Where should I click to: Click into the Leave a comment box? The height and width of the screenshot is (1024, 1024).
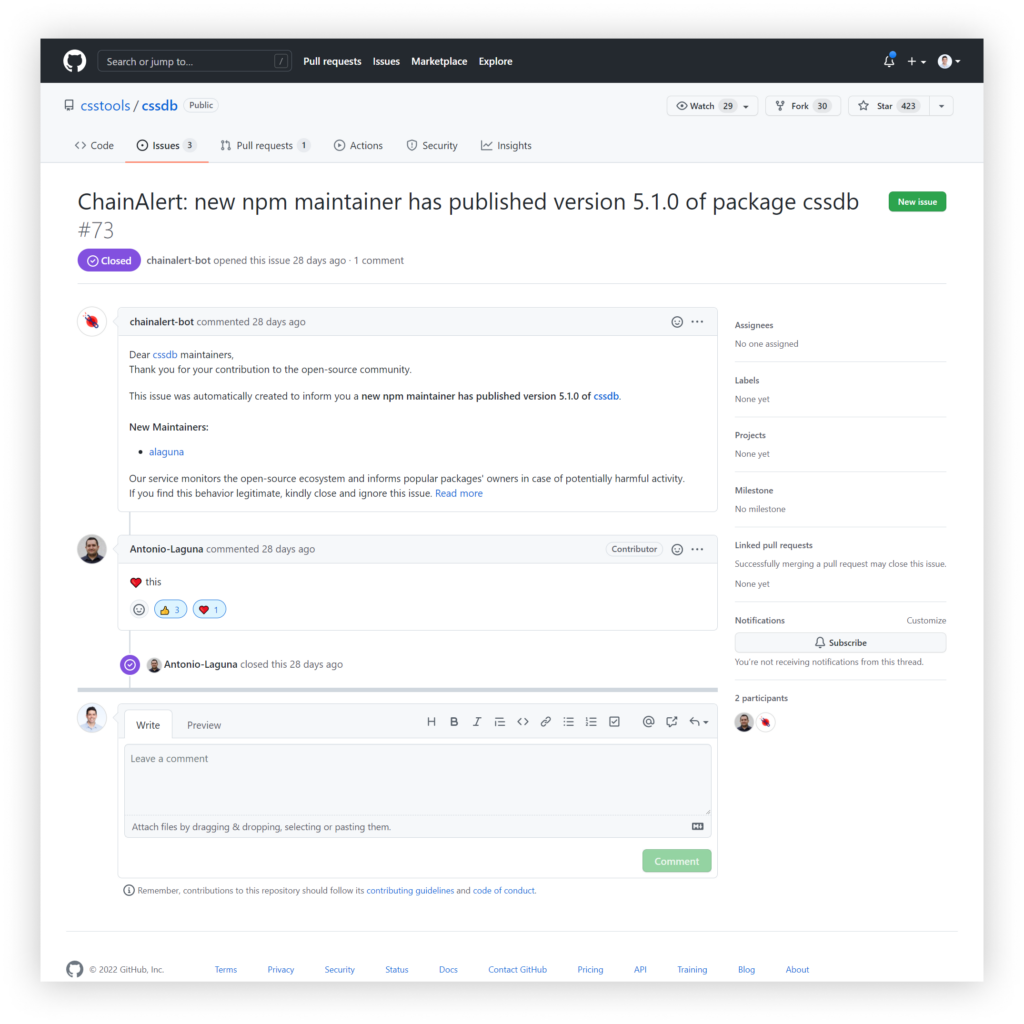tap(417, 780)
